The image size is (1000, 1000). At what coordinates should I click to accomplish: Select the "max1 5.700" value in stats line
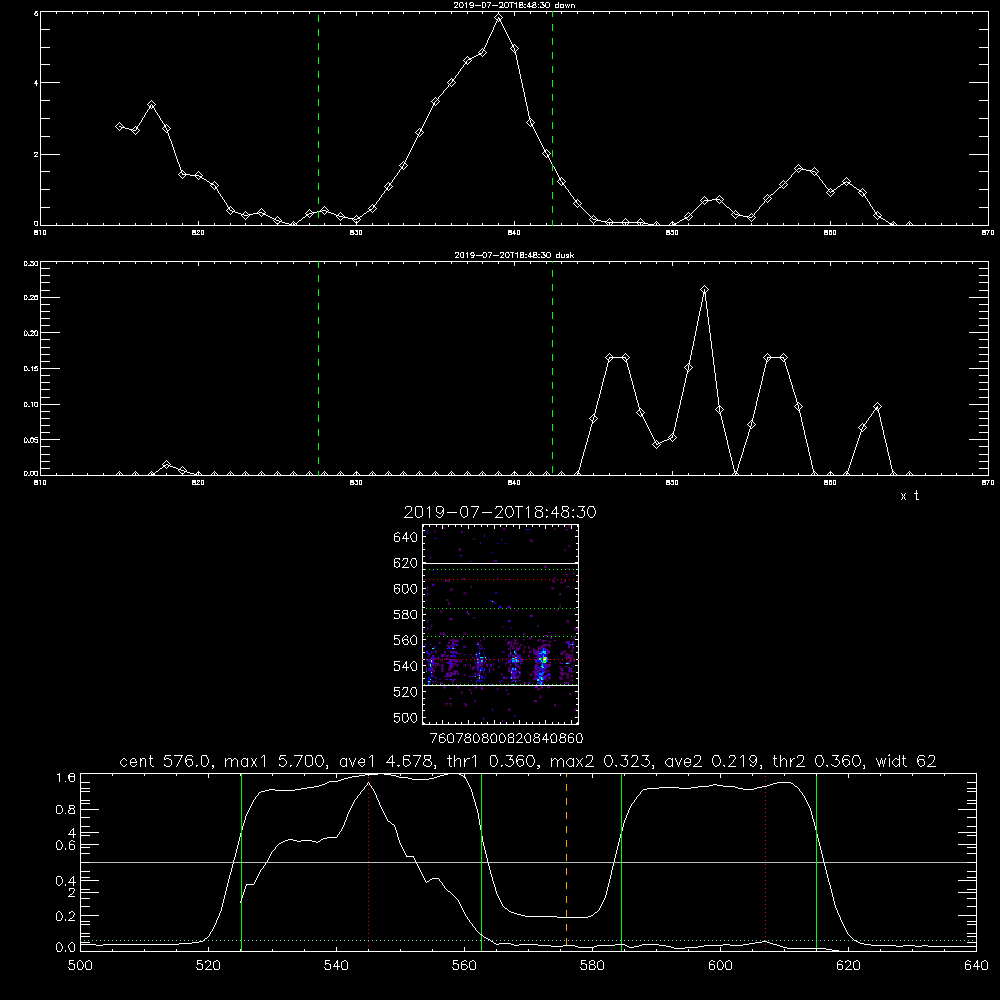pyautogui.click(x=275, y=761)
